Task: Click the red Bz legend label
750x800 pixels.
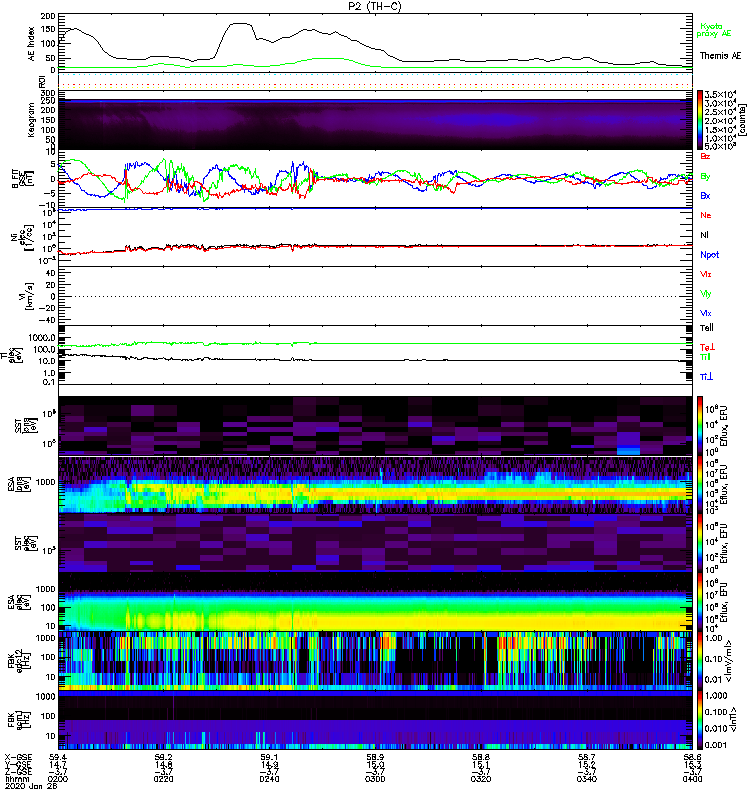Action: [705, 156]
